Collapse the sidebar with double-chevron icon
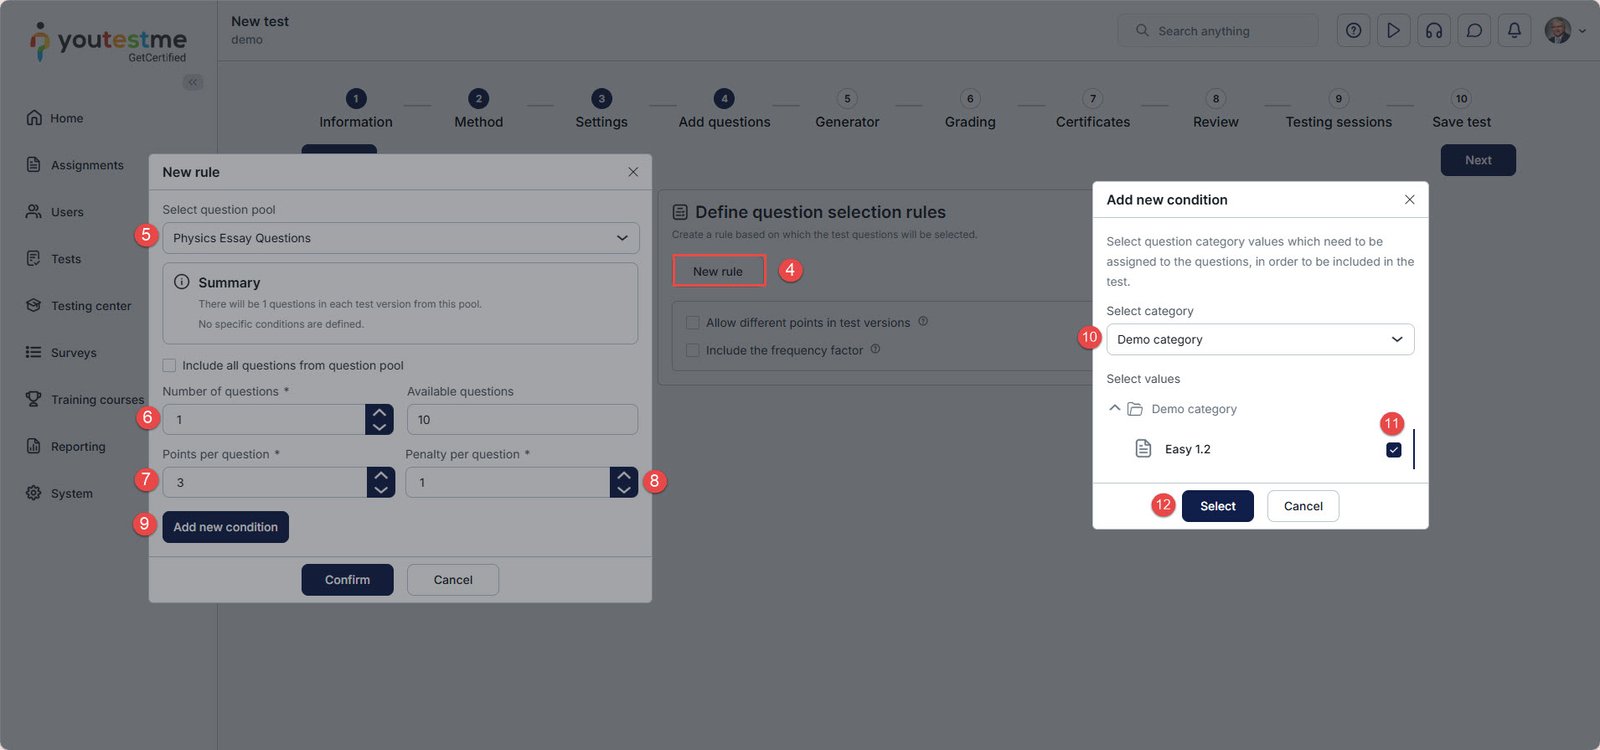Image resolution: width=1600 pixels, height=750 pixels. [x=193, y=82]
